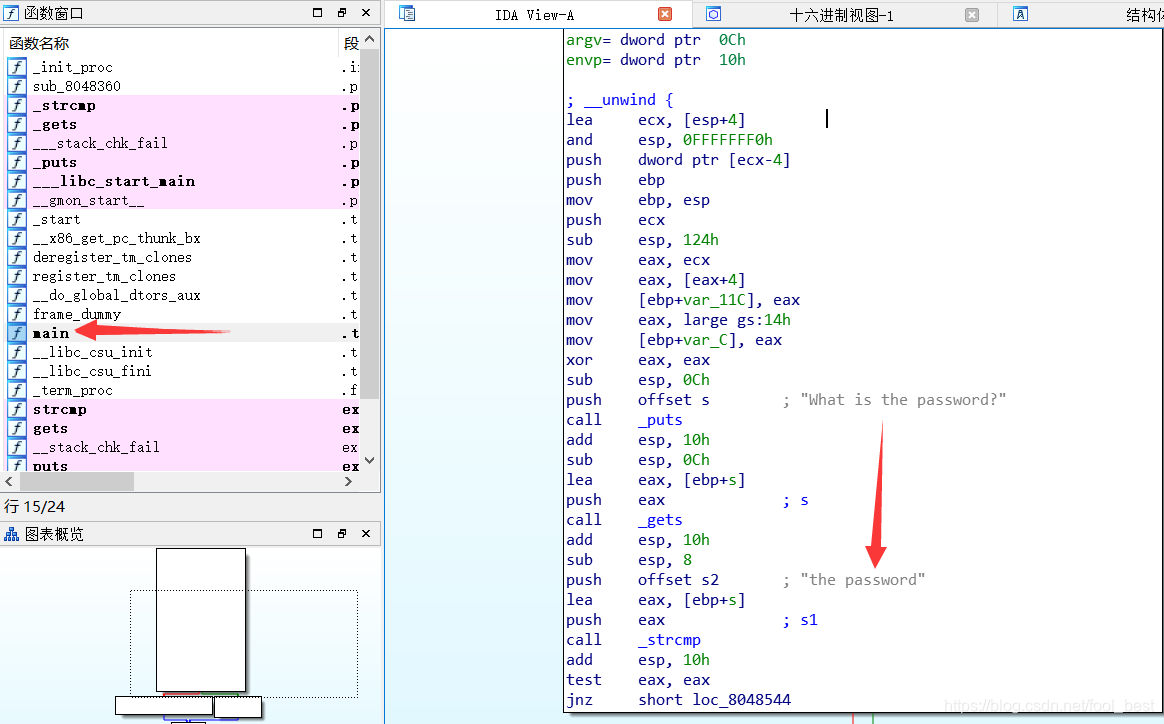Click function icon beside main

[x=17, y=333]
